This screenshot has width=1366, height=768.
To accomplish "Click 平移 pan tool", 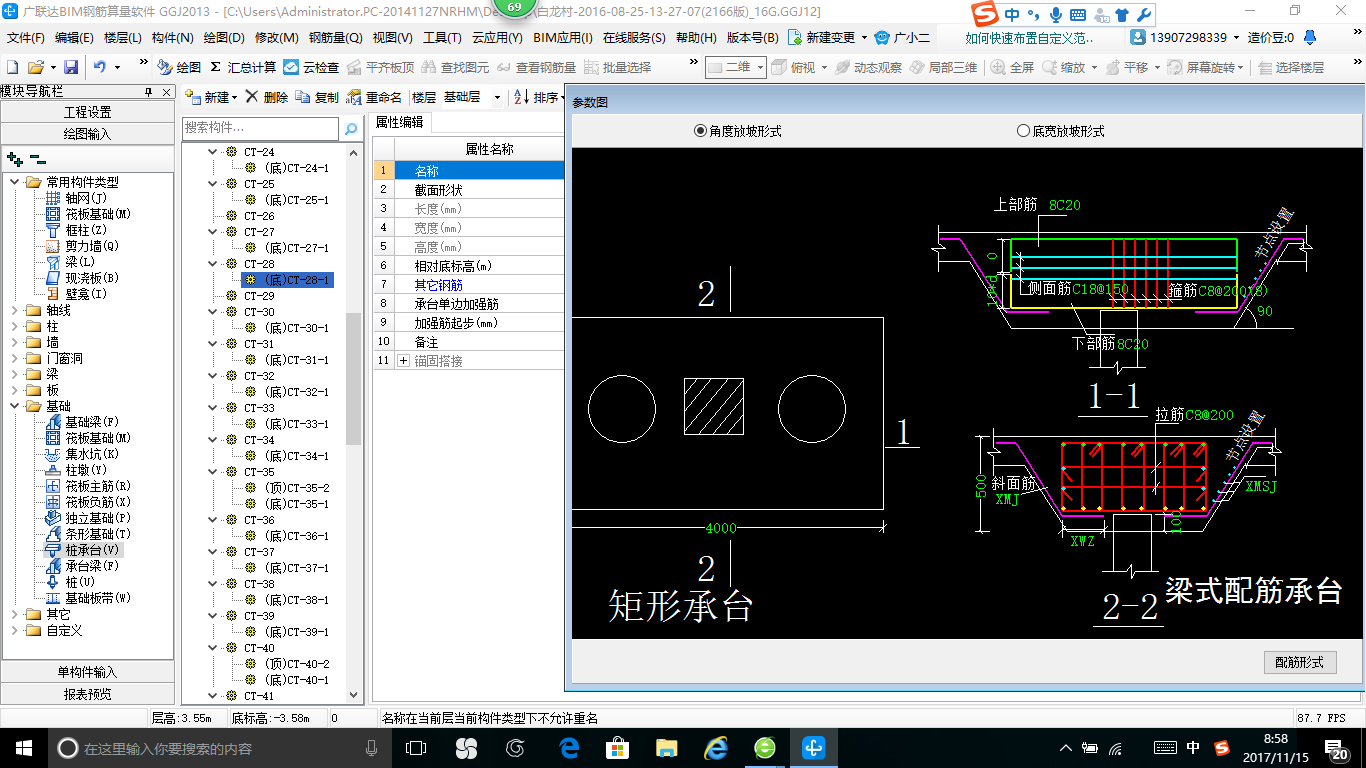I will (x=1126, y=67).
